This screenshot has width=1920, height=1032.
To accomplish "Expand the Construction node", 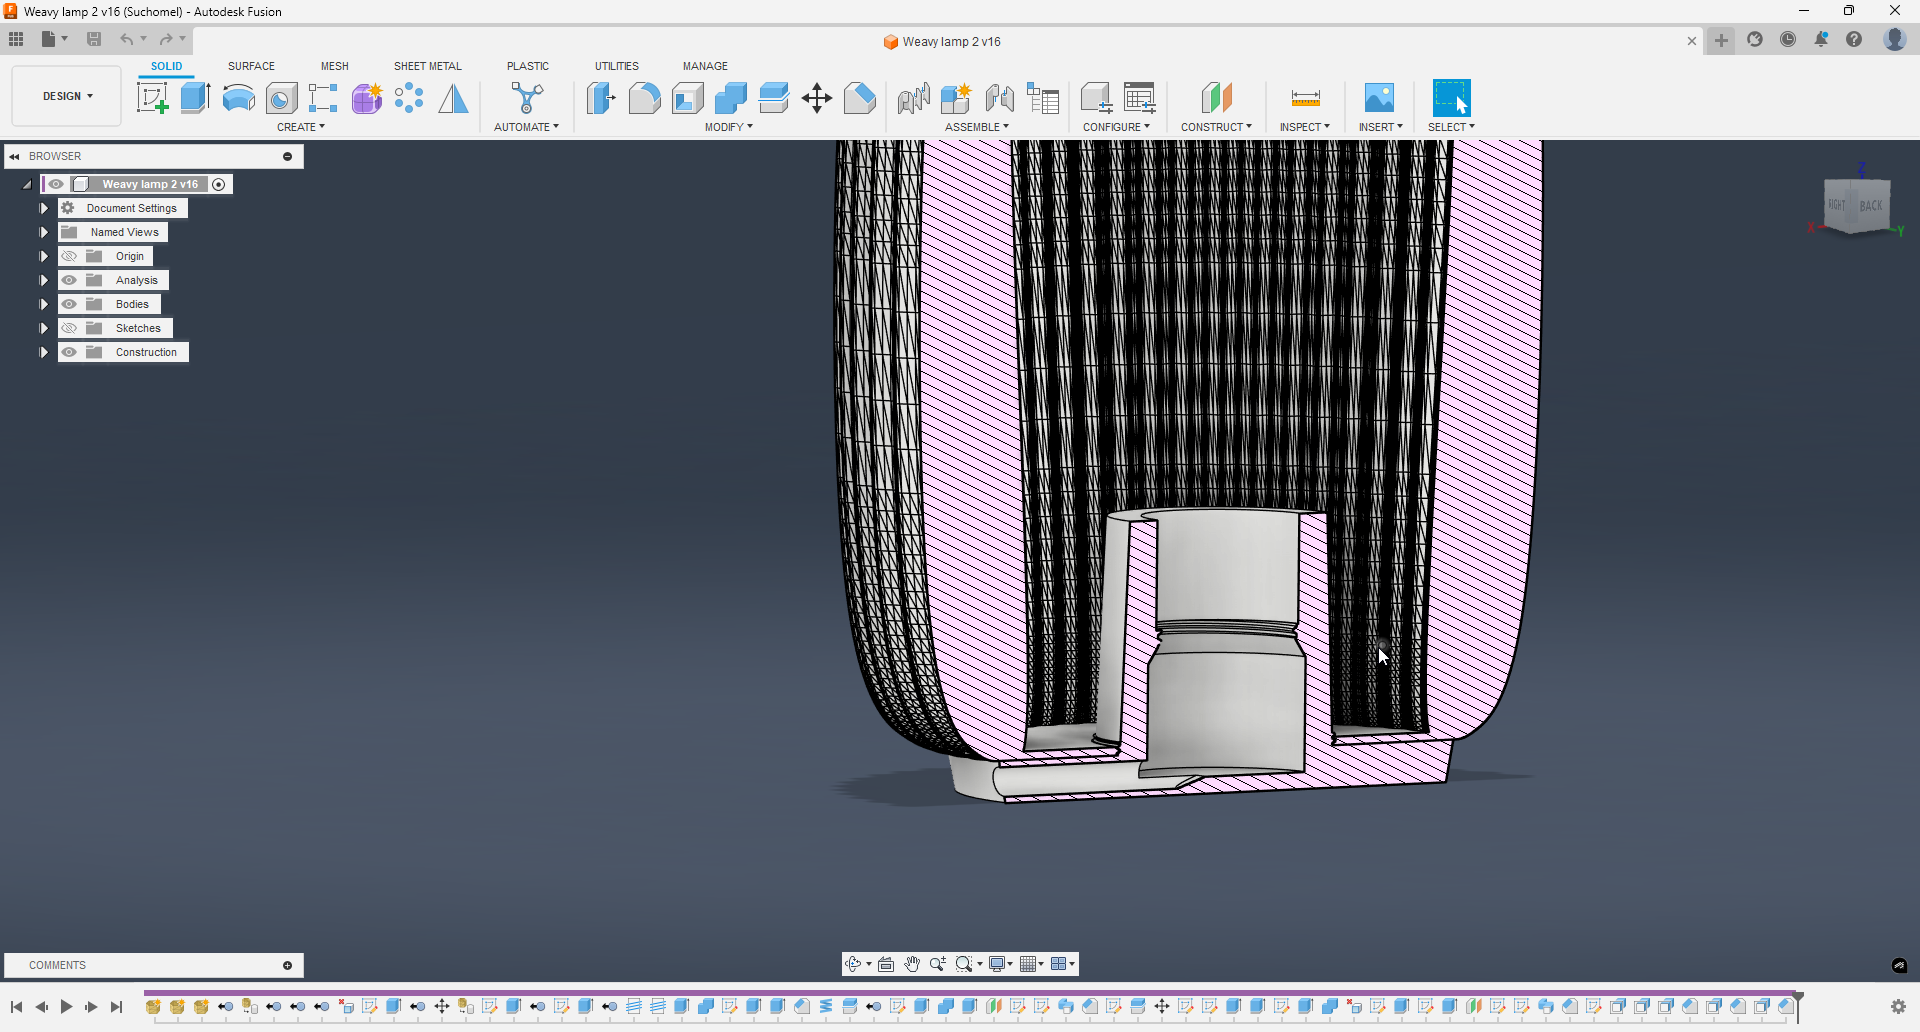I will (43, 352).
